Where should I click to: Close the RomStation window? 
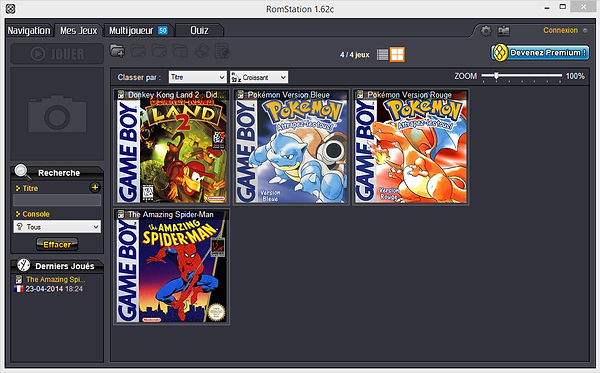tap(583, 7)
